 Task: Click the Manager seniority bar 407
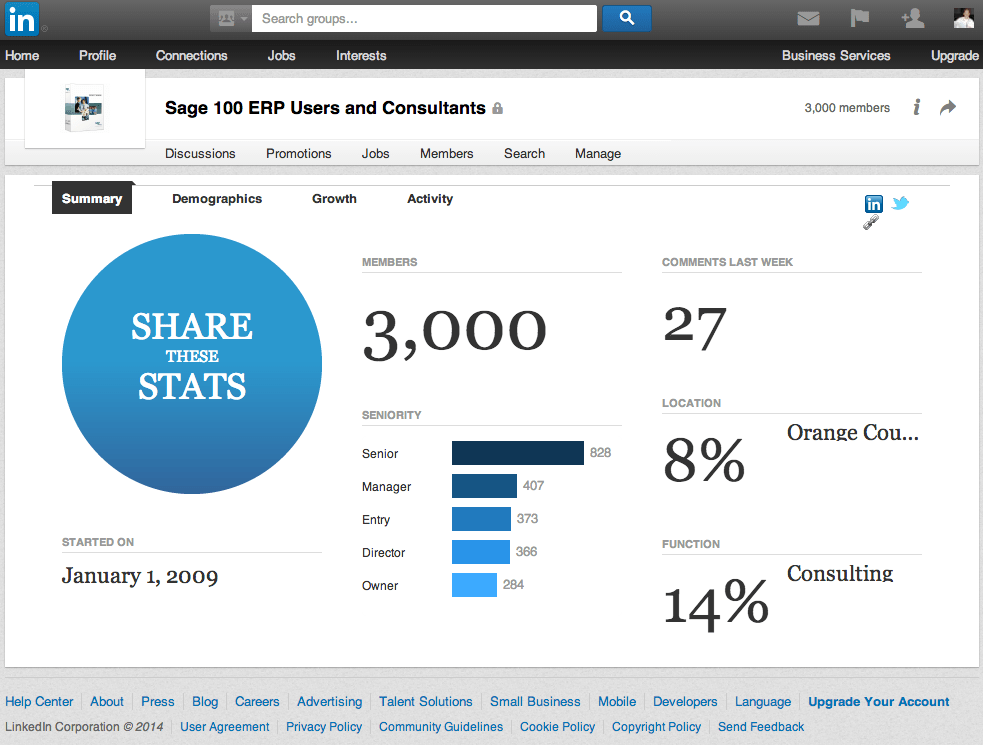click(484, 486)
